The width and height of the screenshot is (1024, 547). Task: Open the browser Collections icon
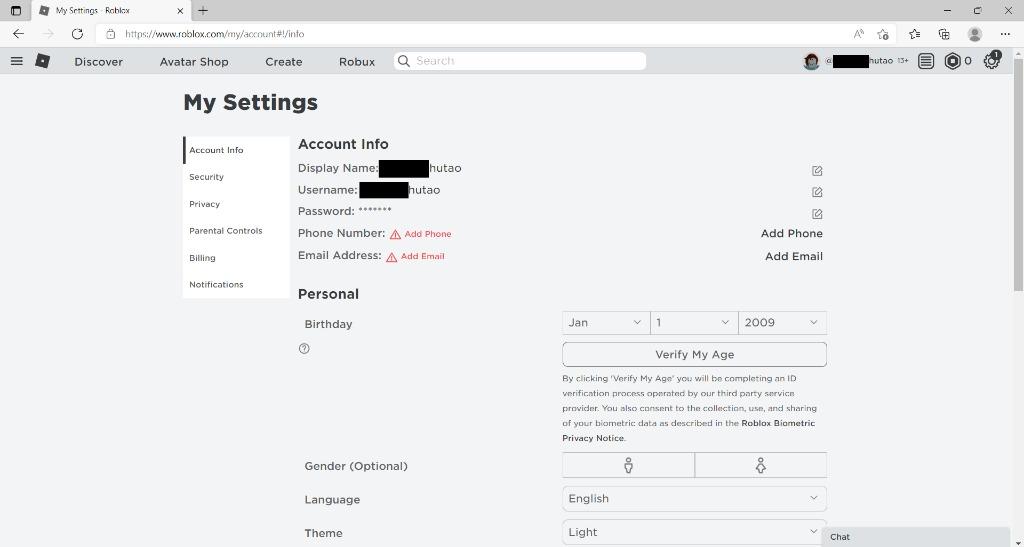[x=944, y=34]
